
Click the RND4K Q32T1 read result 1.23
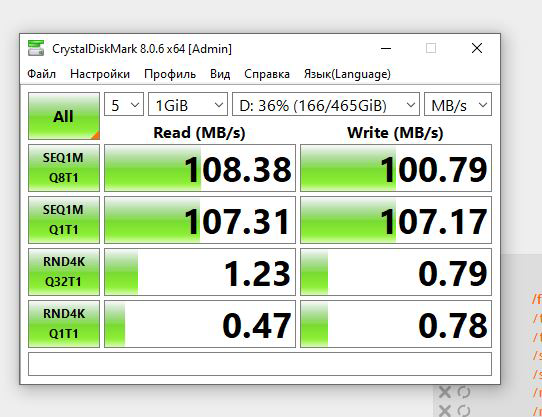pyautogui.click(x=200, y=272)
